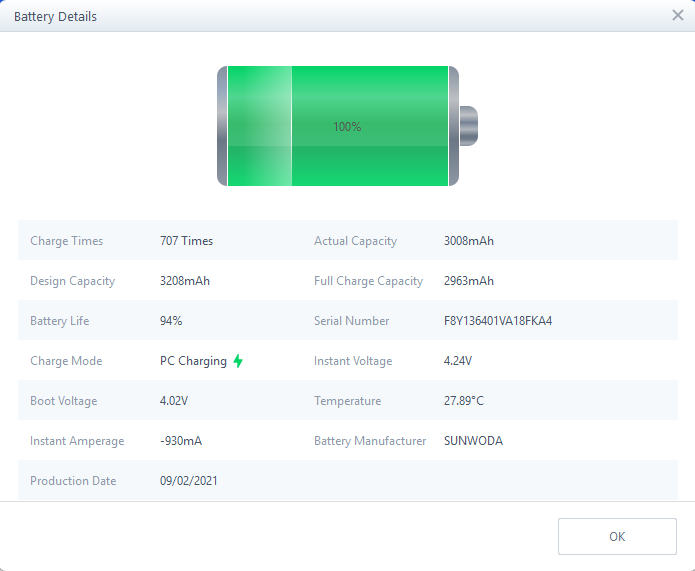695x571 pixels.
Task: Click the 100% battery percentage text
Action: 347,127
